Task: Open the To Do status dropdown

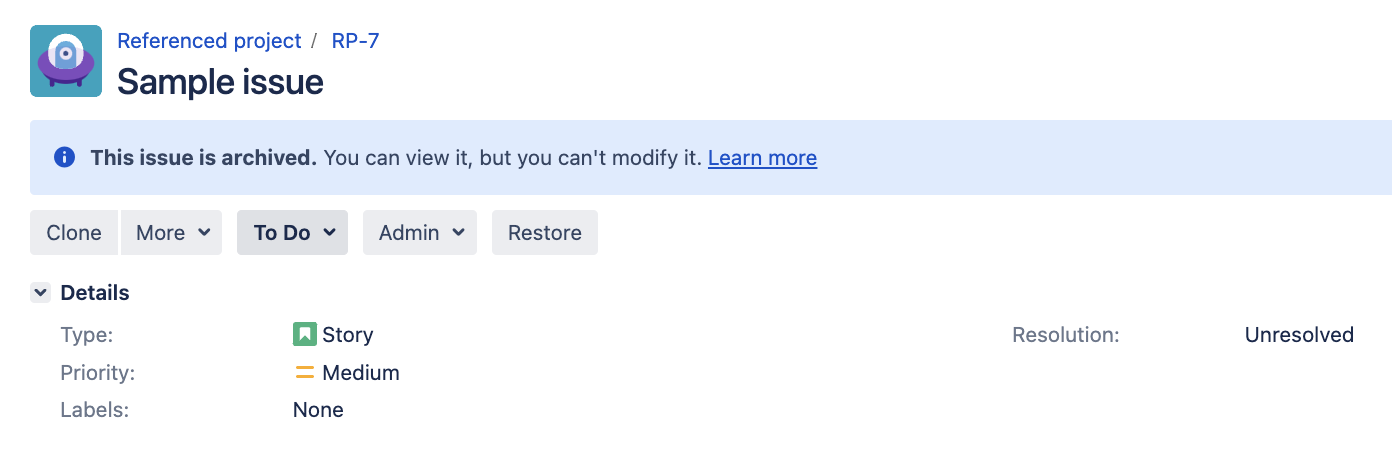Action: [292, 233]
